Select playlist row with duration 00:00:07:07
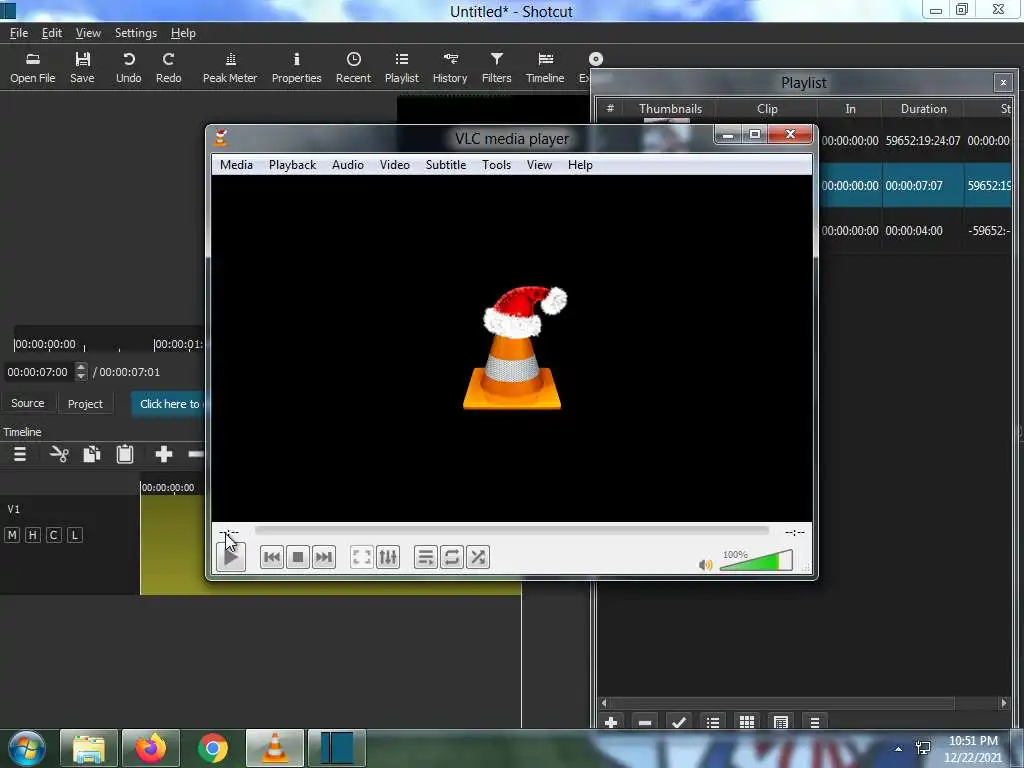The image size is (1024, 768). 914,185
